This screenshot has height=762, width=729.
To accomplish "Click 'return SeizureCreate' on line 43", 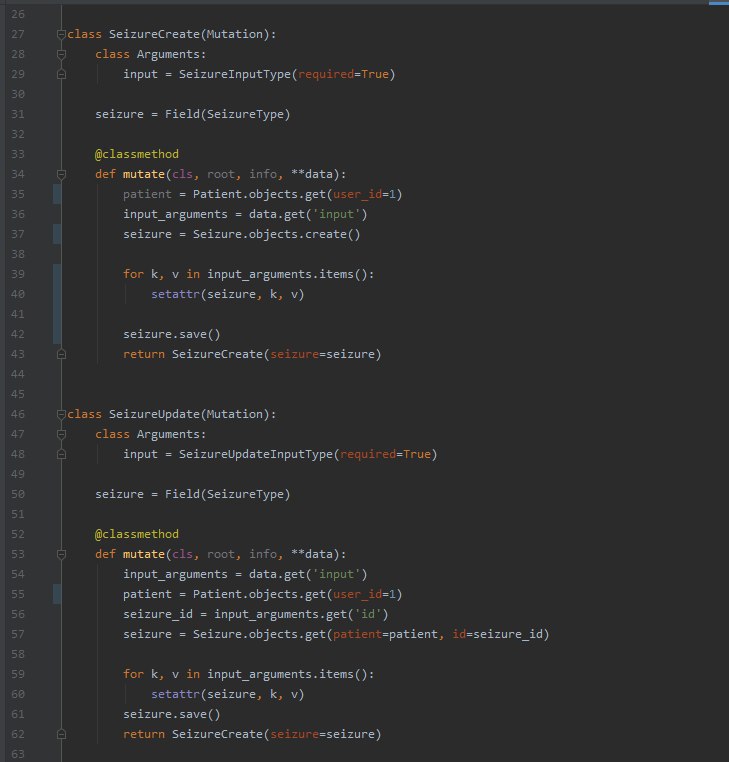I will (193, 354).
